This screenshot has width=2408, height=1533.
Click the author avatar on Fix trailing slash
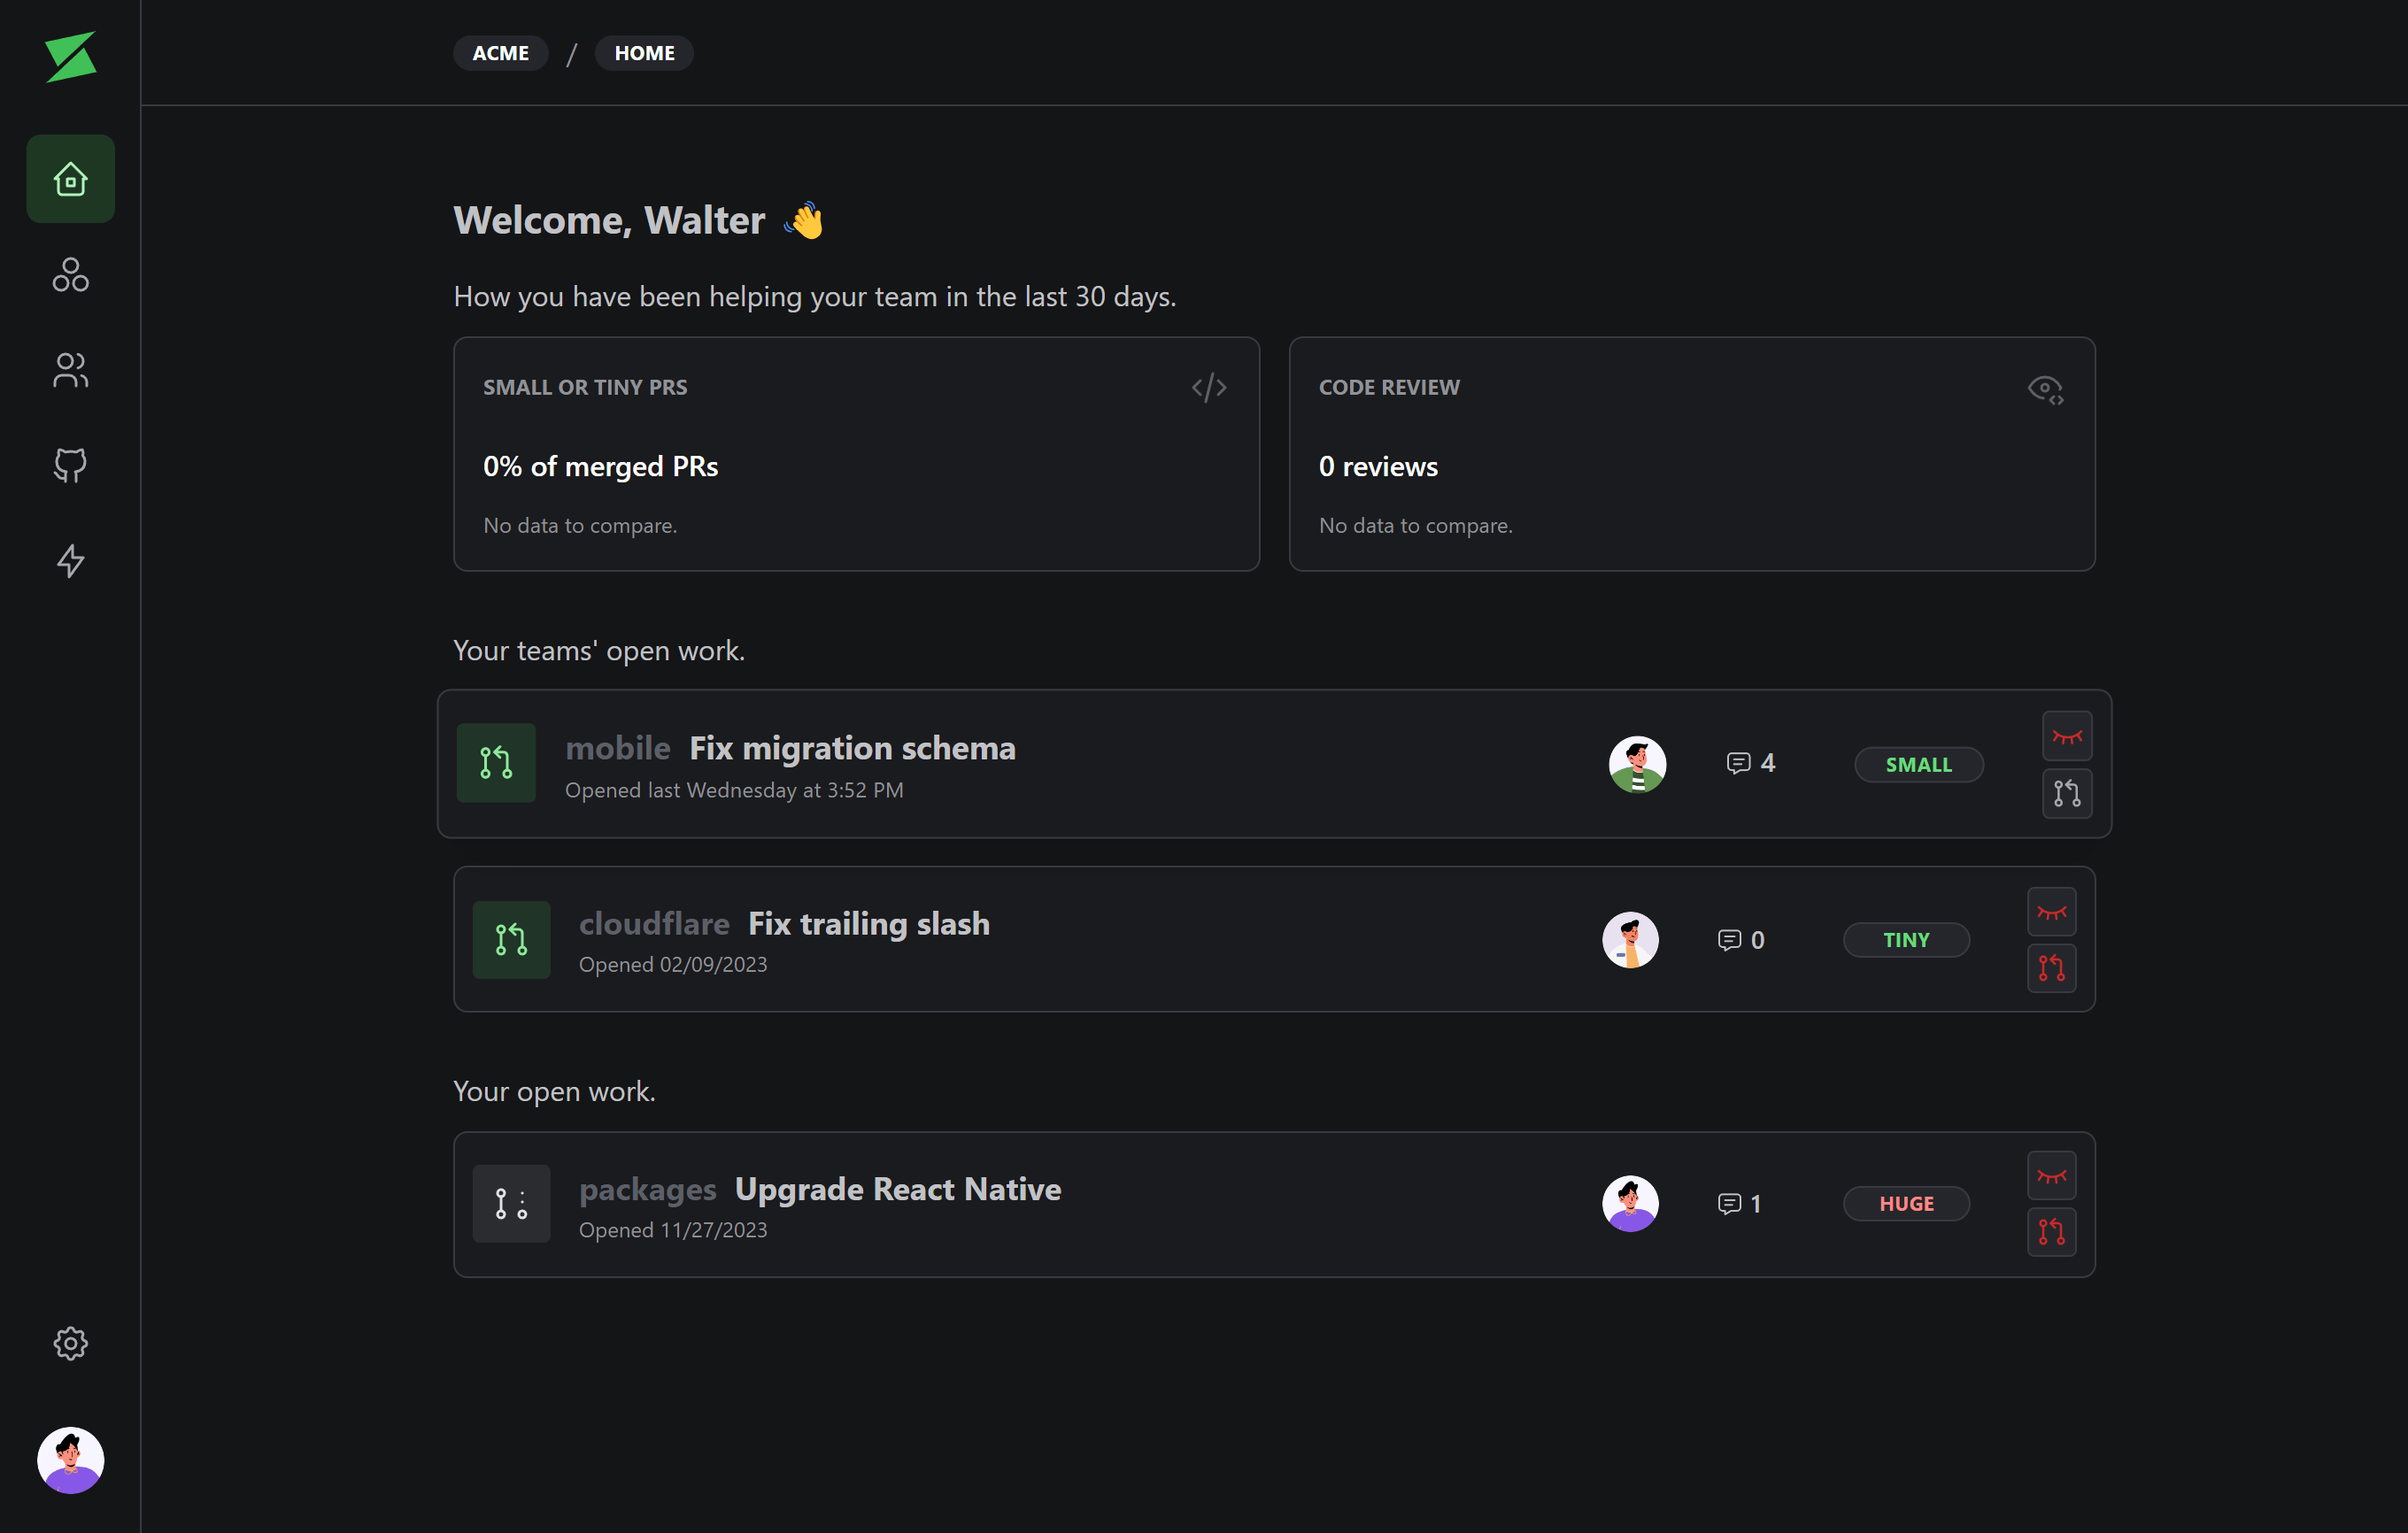point(1630,940)
